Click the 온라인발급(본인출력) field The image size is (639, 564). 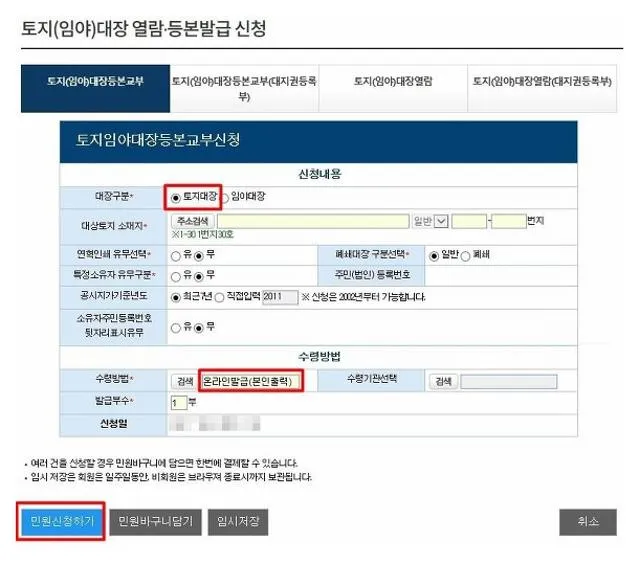click(251, 381)
